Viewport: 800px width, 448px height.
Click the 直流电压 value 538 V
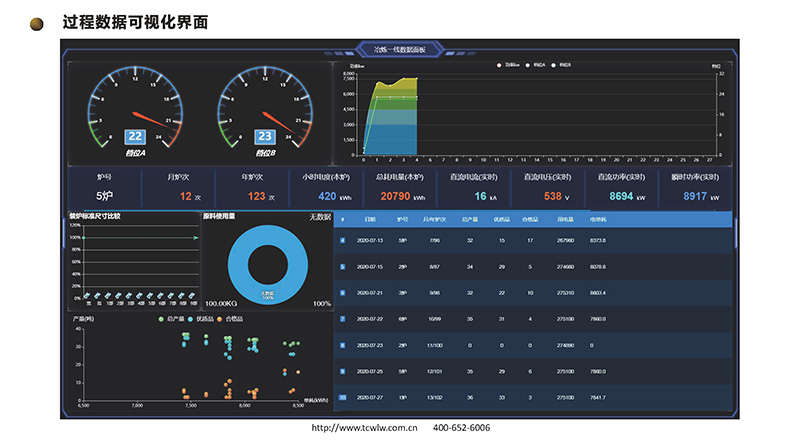[556, 196]
